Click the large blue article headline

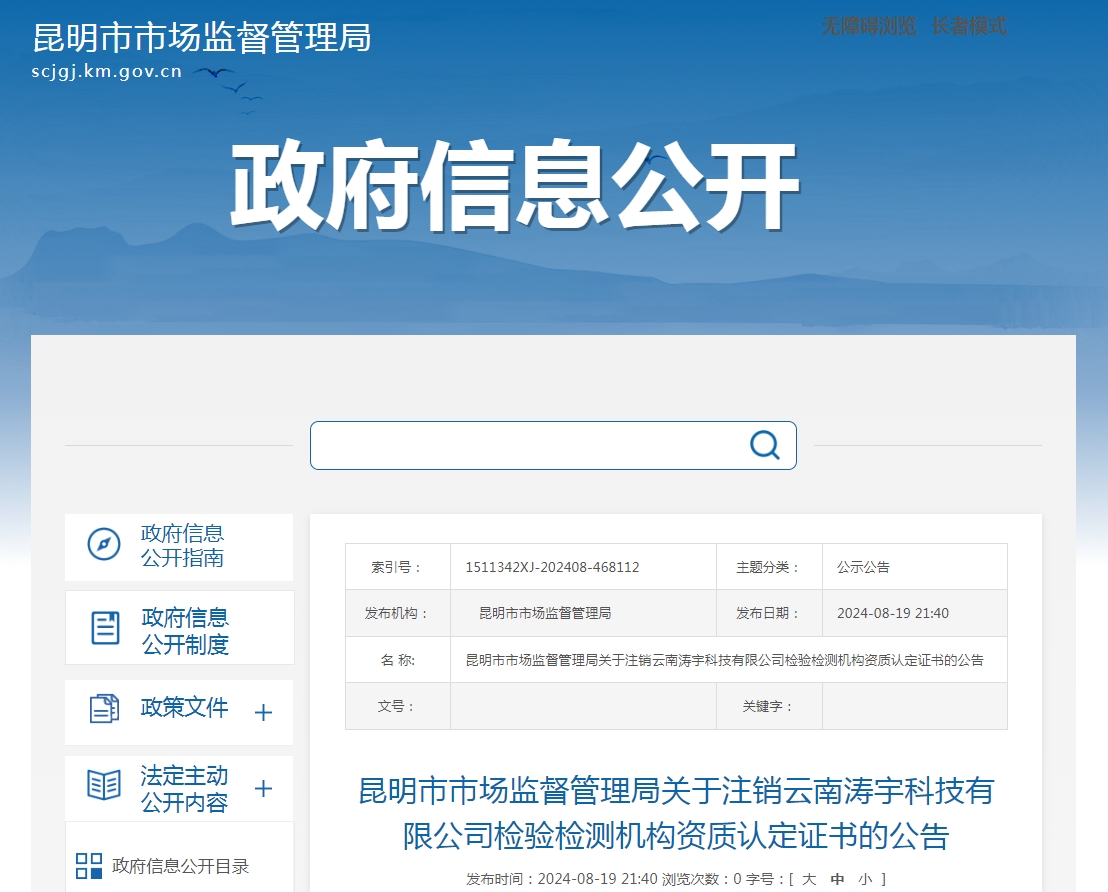tap(676, 813)
